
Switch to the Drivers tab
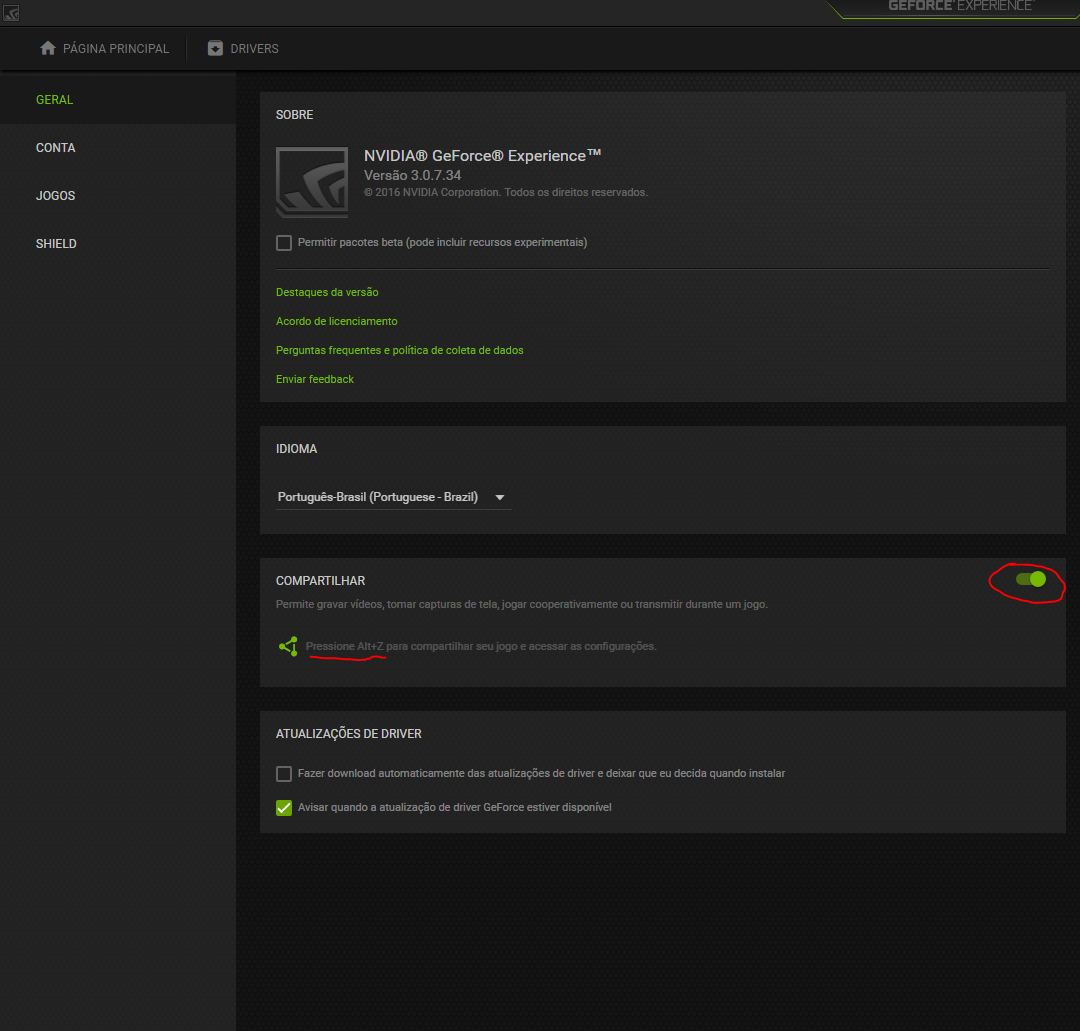coord(243,48)
